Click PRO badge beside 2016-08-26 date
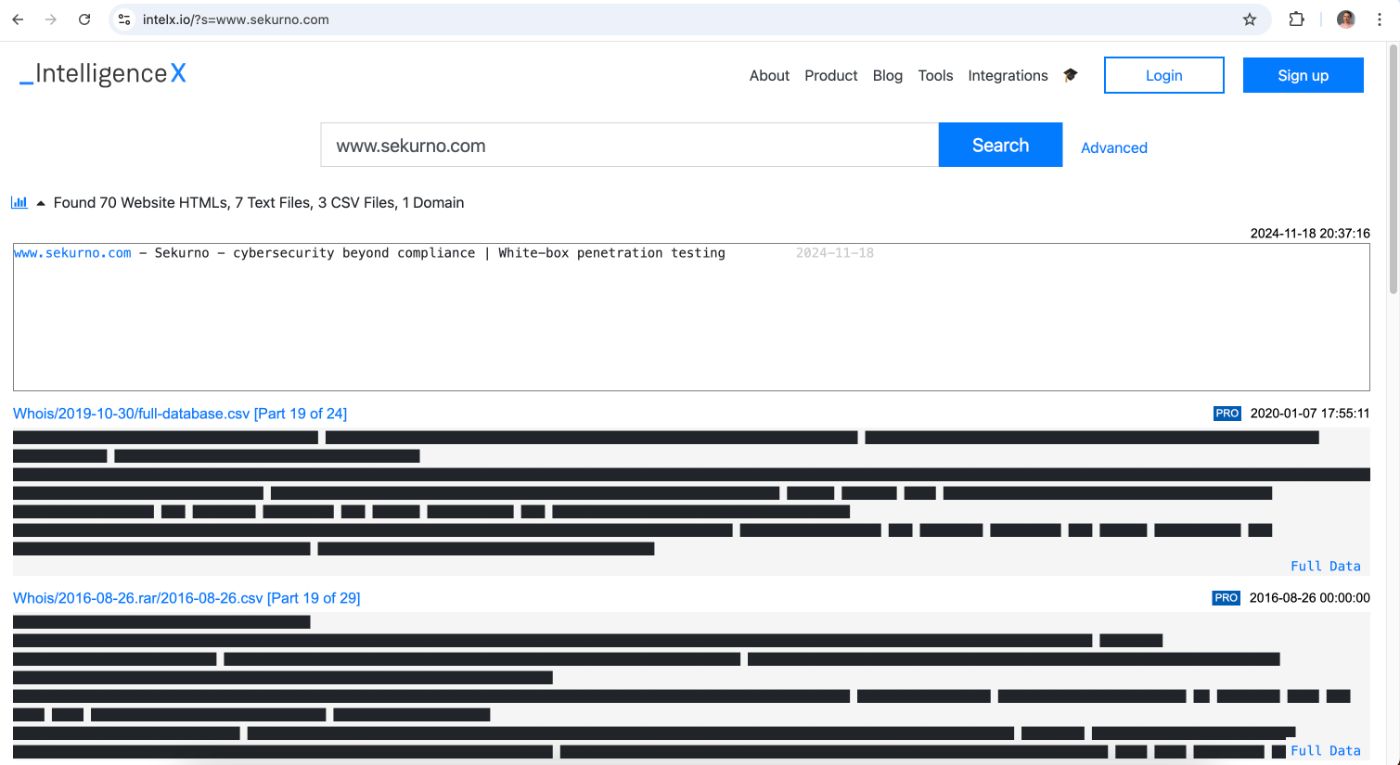Image resolution: width=1400 pixels, height=765 pixels. pyautogui.click(x=1226, y=598)
